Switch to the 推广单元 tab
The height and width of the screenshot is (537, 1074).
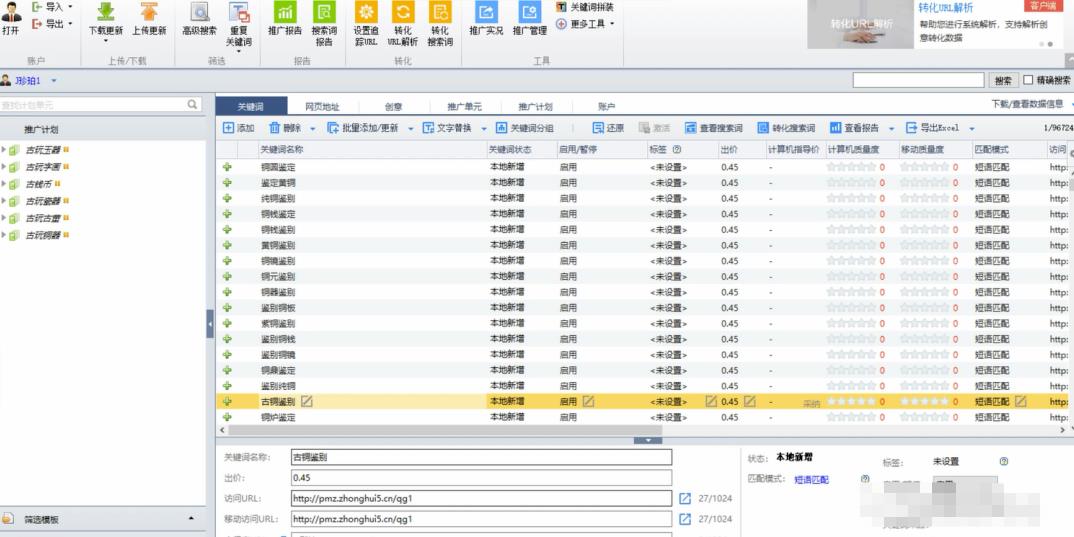click(464, 107)
